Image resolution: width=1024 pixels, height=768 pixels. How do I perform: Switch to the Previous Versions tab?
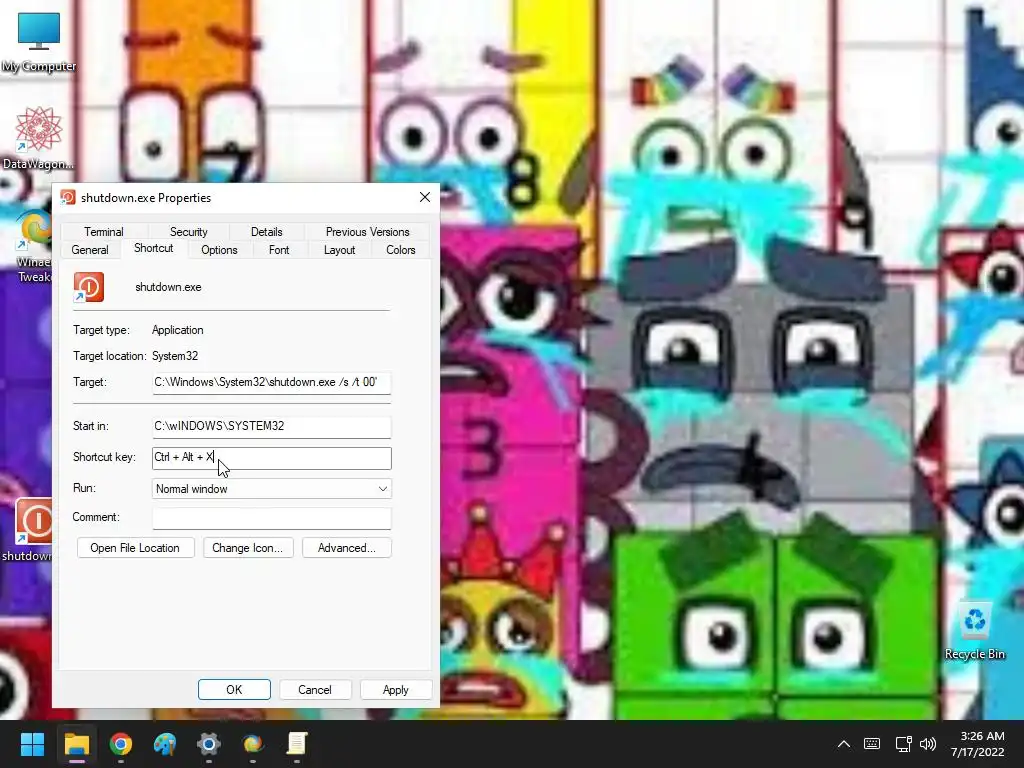pos(368,232)
